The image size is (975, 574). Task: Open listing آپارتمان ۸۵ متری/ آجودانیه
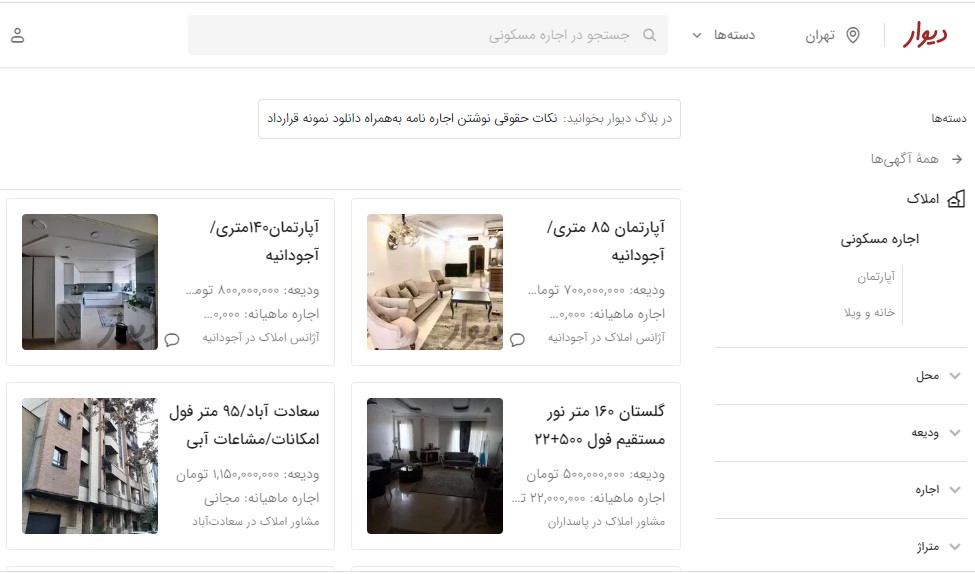[515, 282]
